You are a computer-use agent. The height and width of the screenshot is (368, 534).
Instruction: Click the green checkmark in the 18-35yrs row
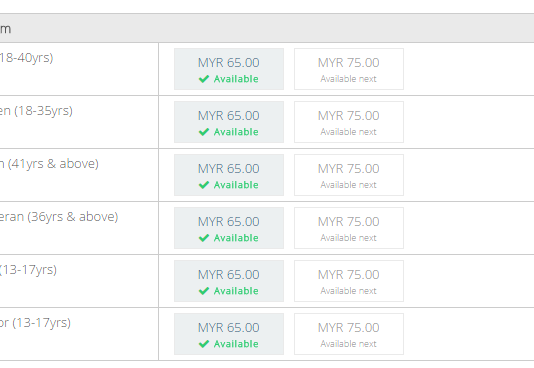click(x=204, y=132)
